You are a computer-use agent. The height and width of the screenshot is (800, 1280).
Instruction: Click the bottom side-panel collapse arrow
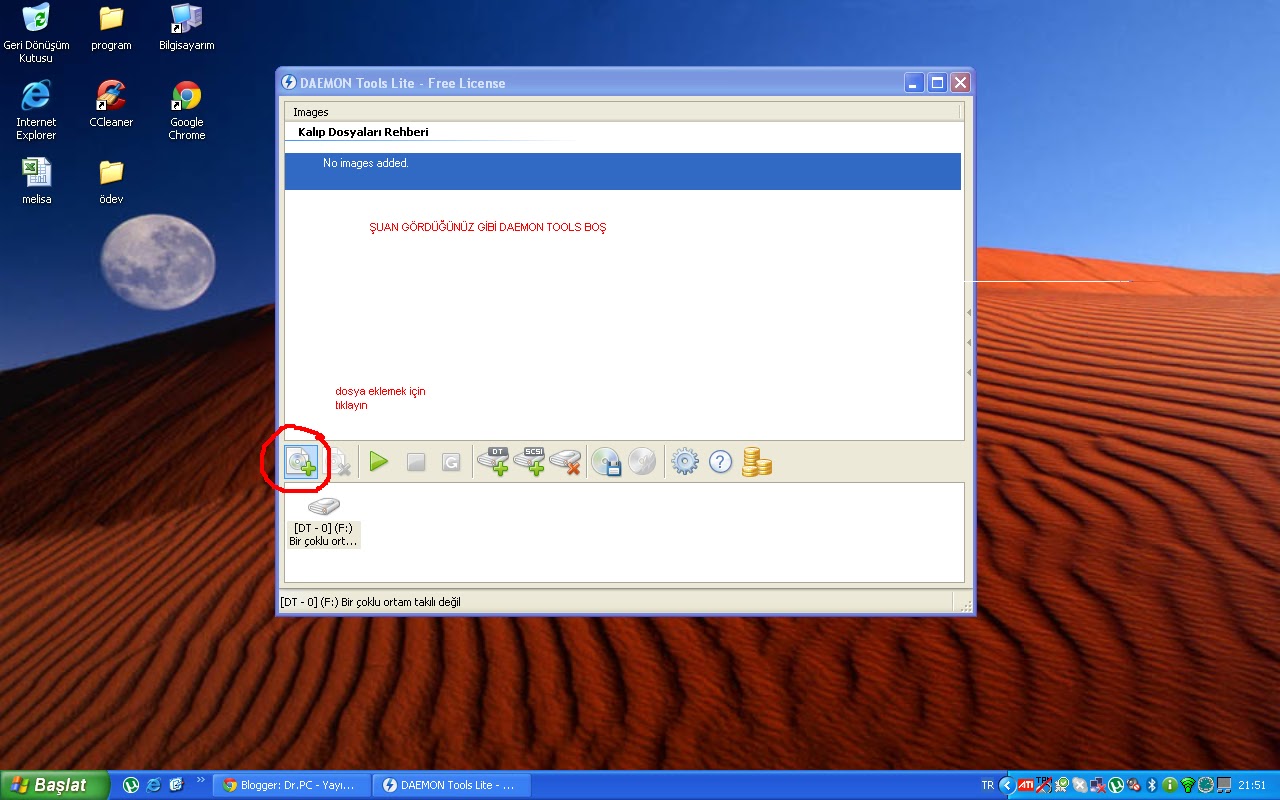968,373
